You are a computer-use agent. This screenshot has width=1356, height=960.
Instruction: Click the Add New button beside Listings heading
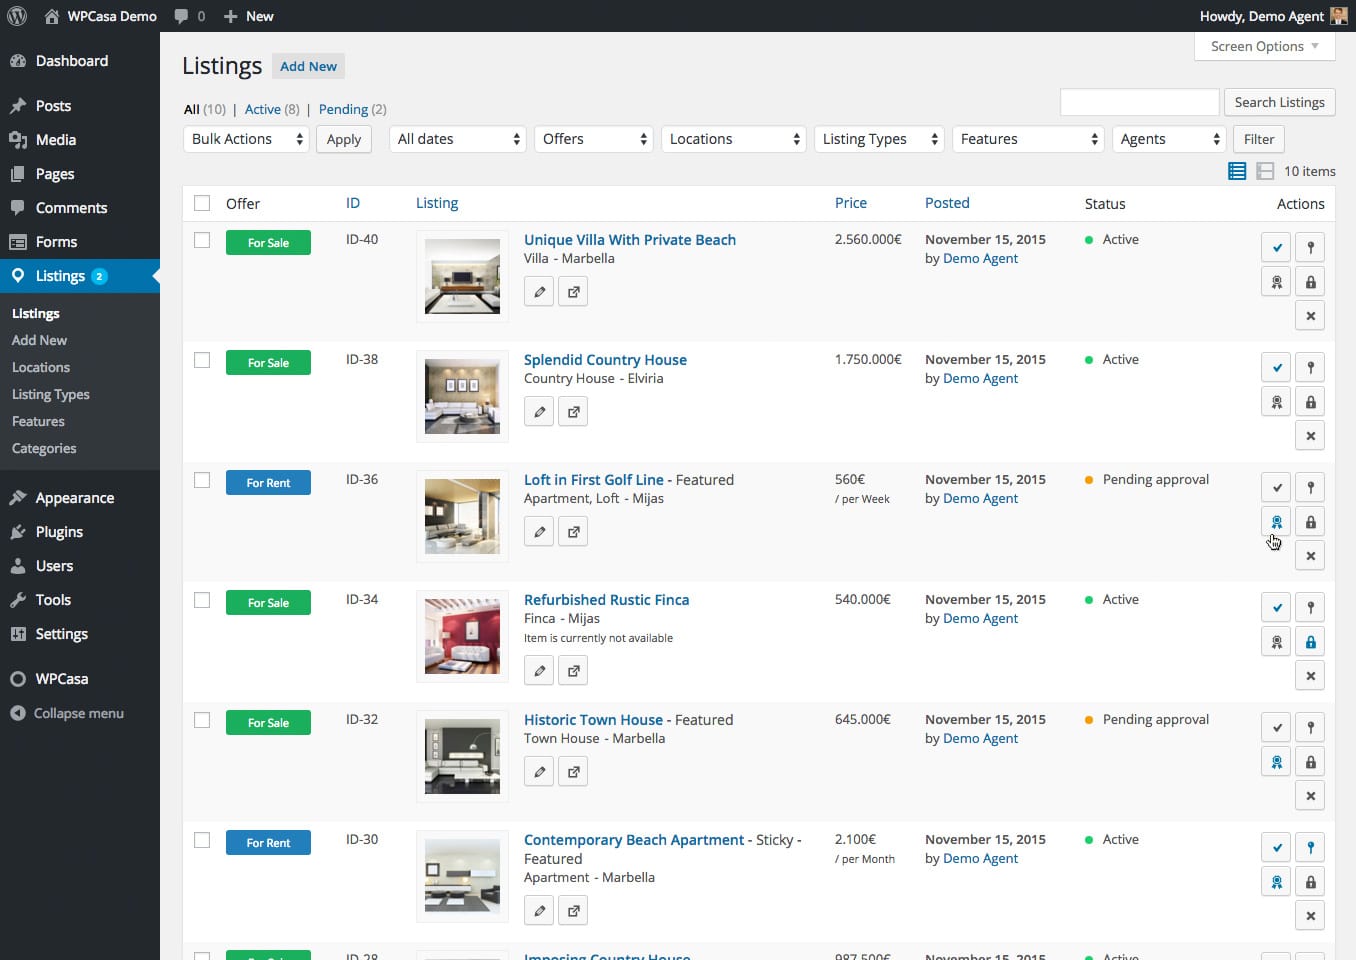(x=308, y=66)
